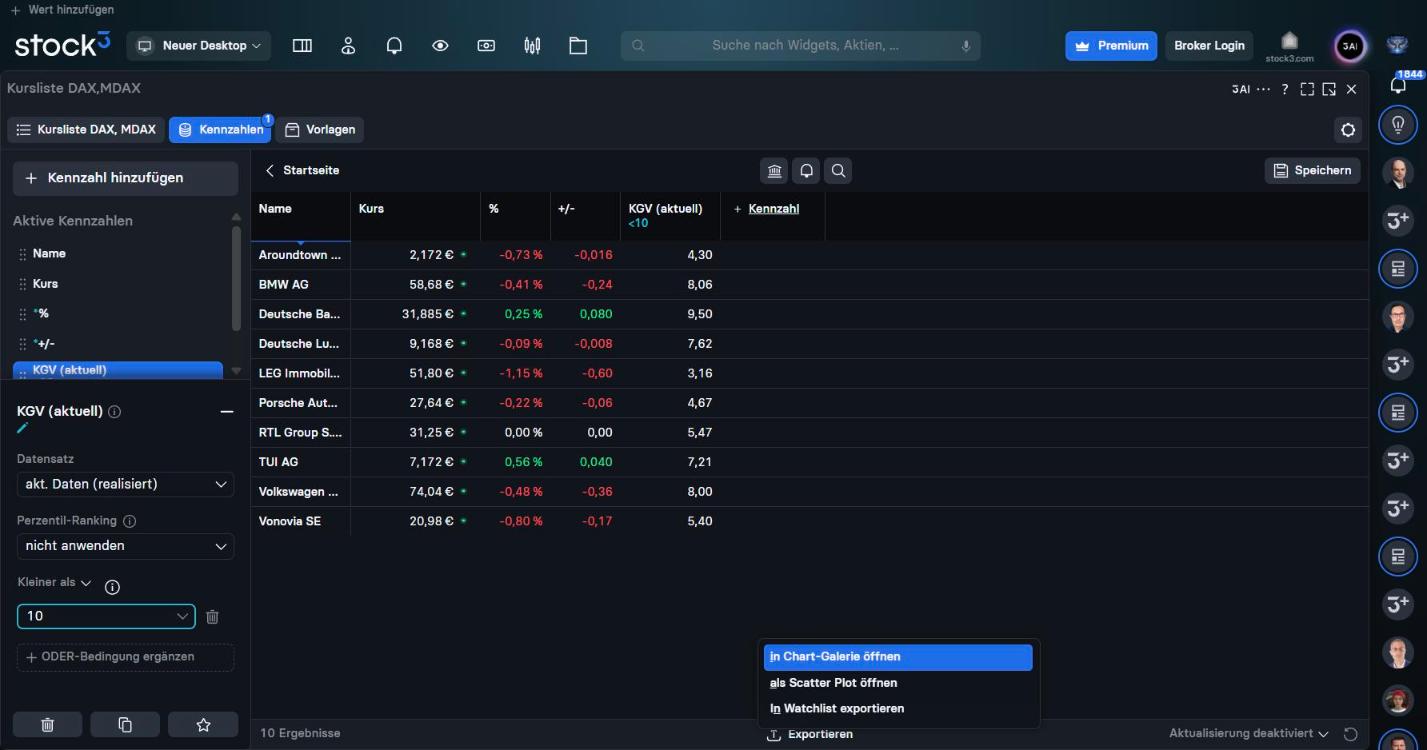Open the round SAI assistant avatar

[1350, 46]
